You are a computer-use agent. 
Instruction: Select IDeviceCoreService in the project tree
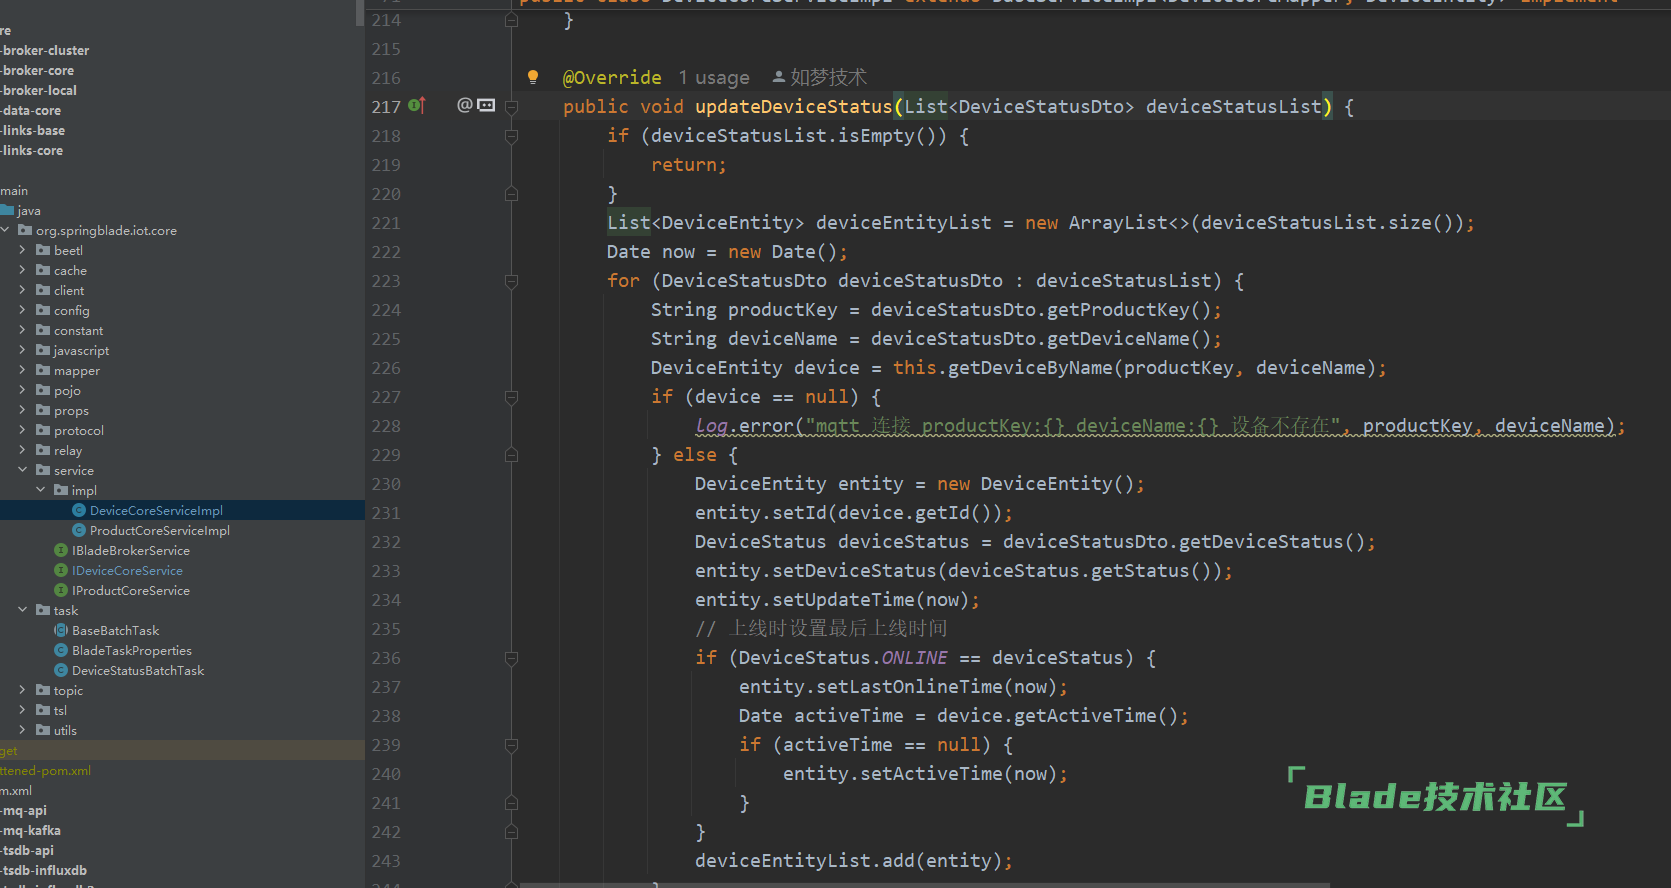pyautogui.click(x=127, y=571)
